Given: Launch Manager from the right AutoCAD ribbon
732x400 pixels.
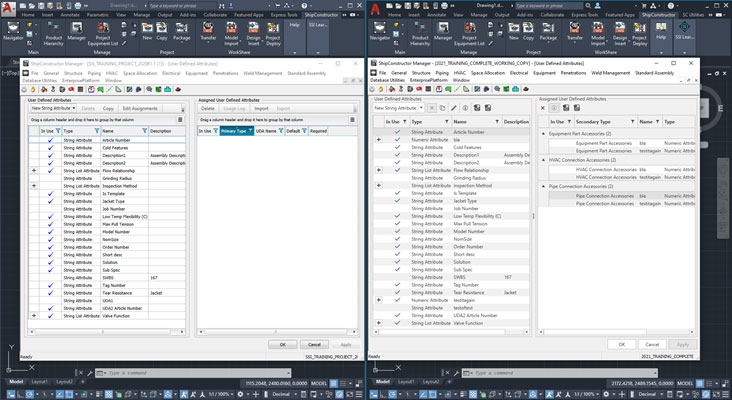Looking at the screenshot, I should pos(443,31).
